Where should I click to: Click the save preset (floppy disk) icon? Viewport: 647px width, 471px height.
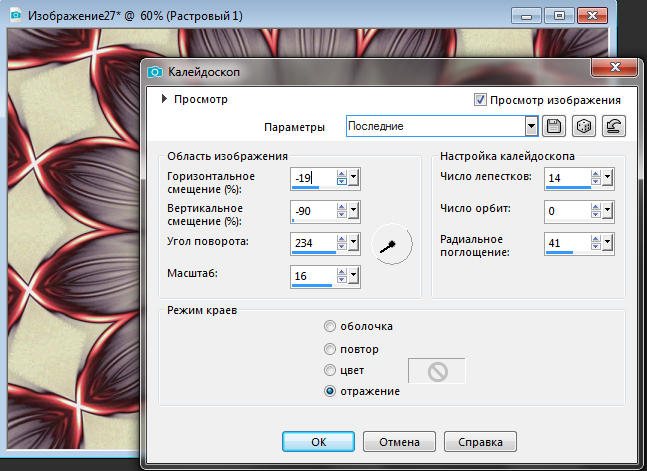click(553, 126)
